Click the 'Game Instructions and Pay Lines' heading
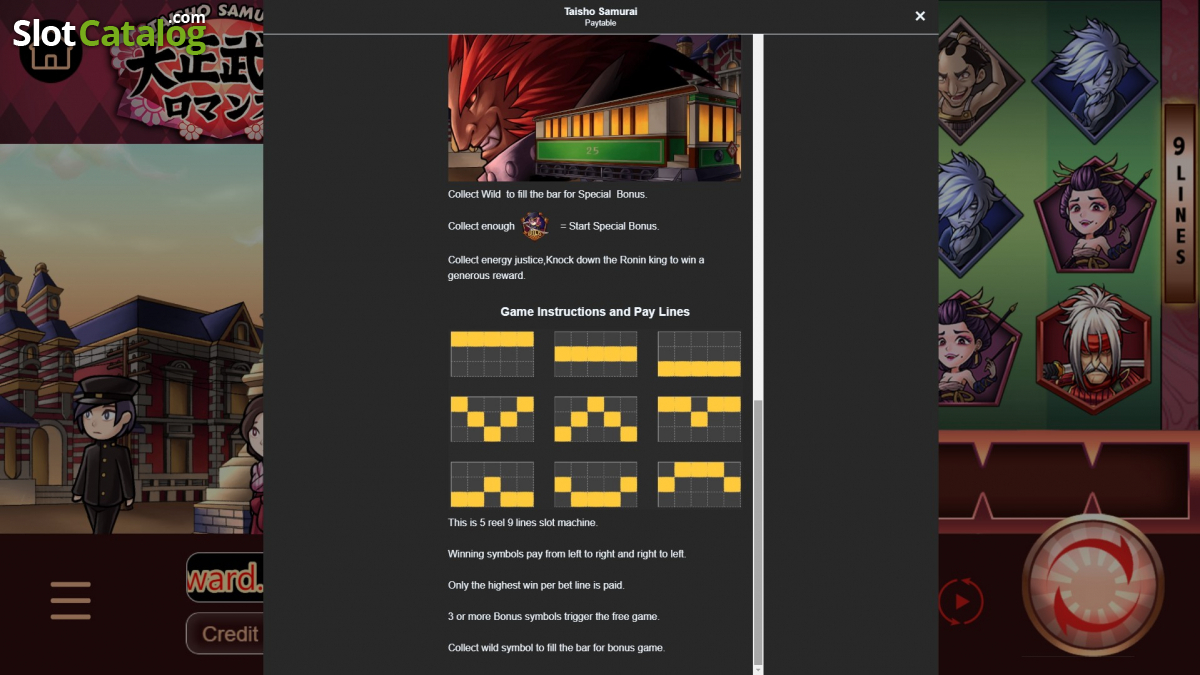Image resolution: width=1200 pixels, height=675 pixels. point(595,312)
